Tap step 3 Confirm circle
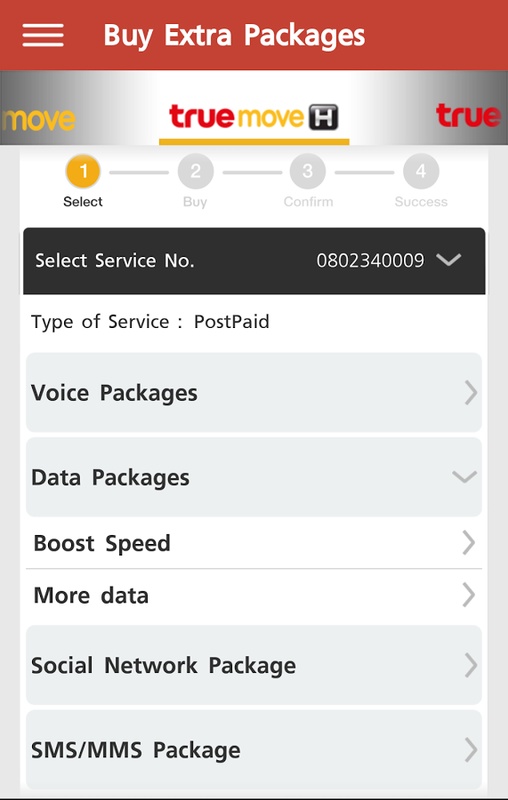 coord(308,172)
